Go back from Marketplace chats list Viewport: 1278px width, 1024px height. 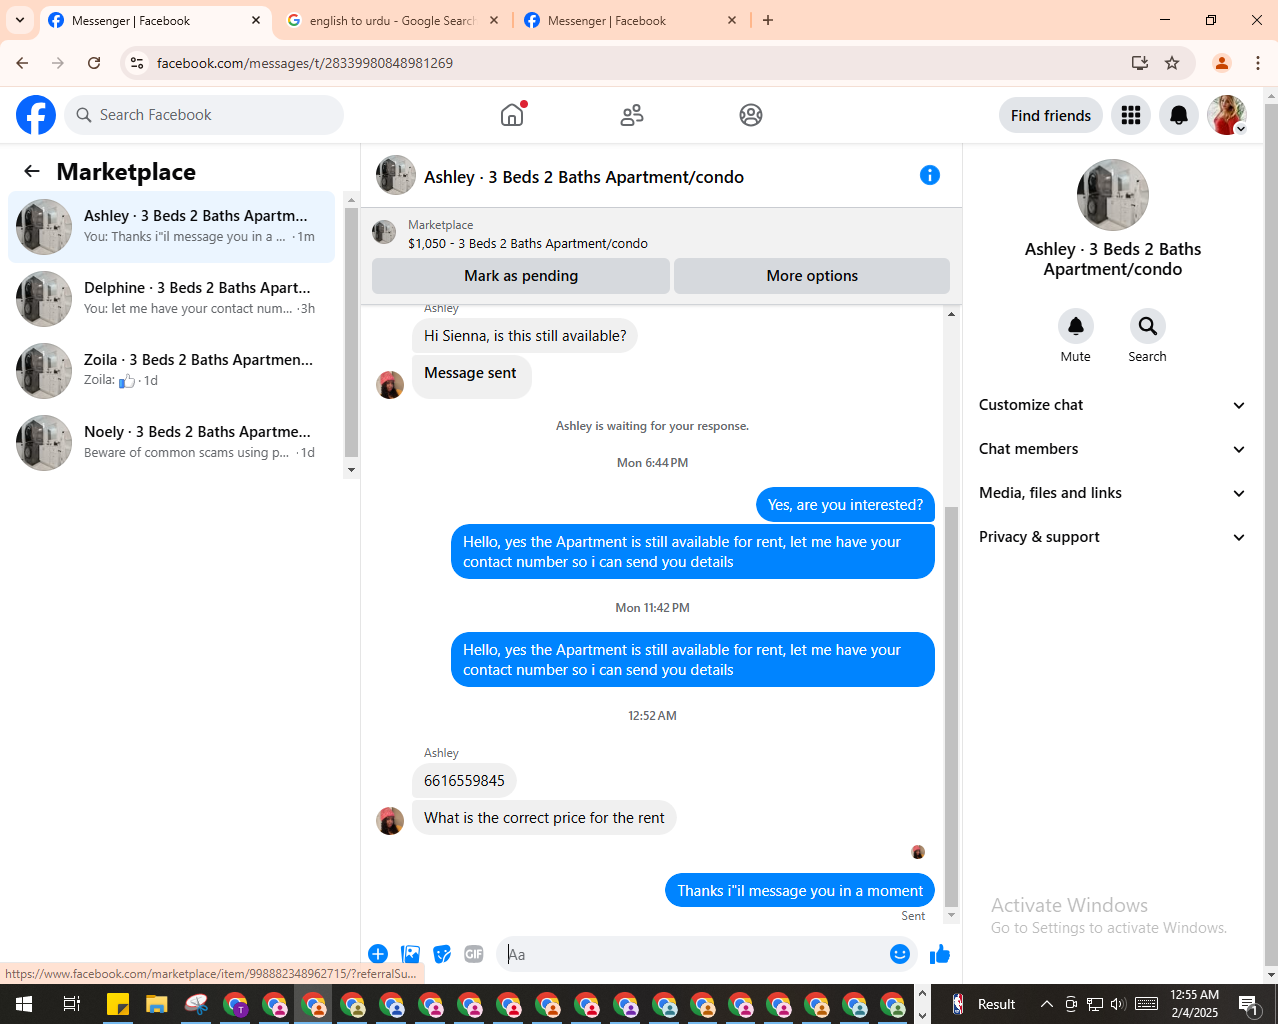pyautogui.click(x=32, y=171)
